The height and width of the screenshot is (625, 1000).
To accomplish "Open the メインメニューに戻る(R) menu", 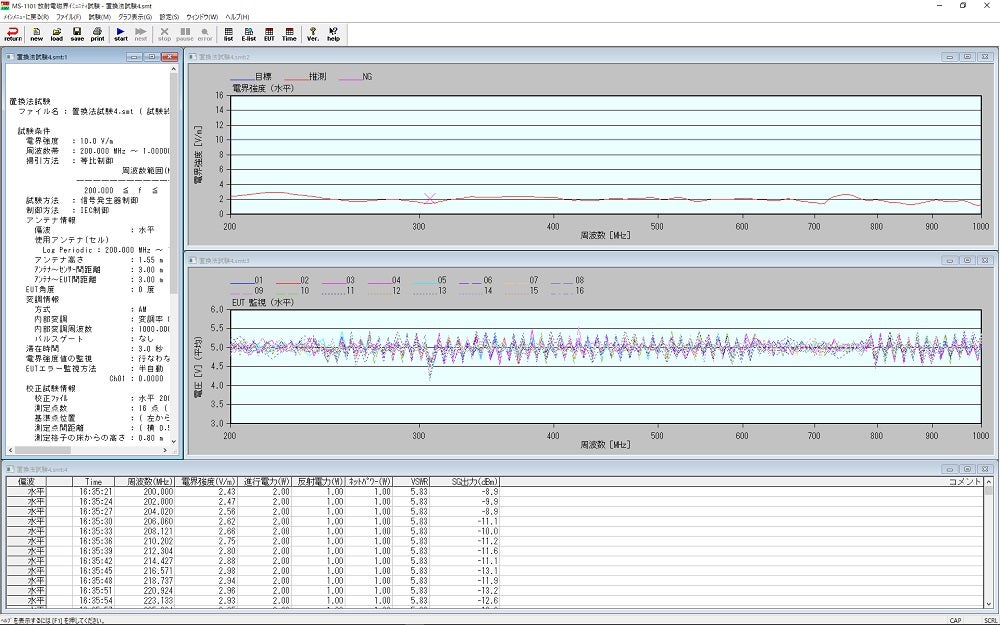I will coord(26,17).
